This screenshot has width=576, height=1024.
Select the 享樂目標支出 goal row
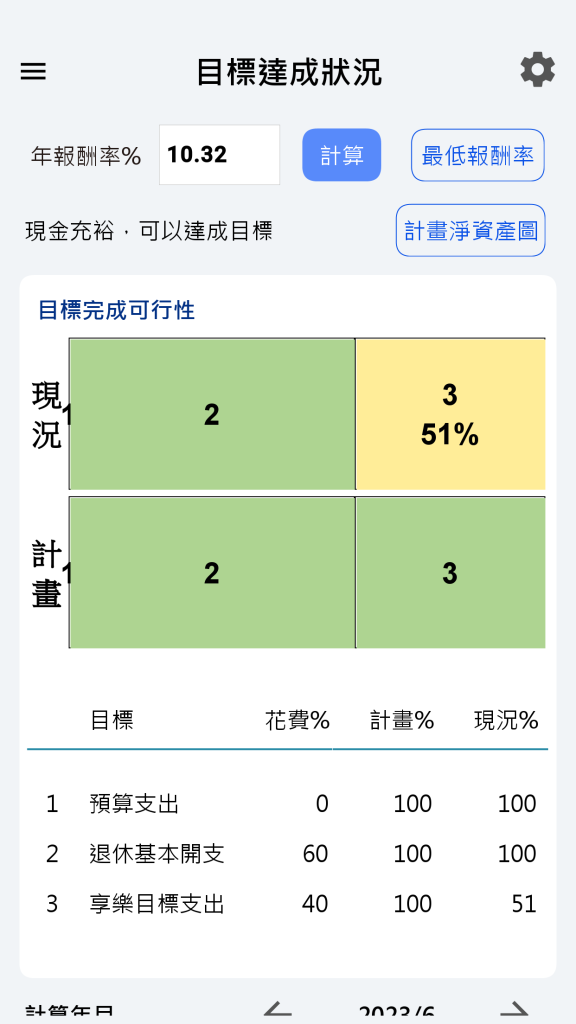tap(288, 904)
